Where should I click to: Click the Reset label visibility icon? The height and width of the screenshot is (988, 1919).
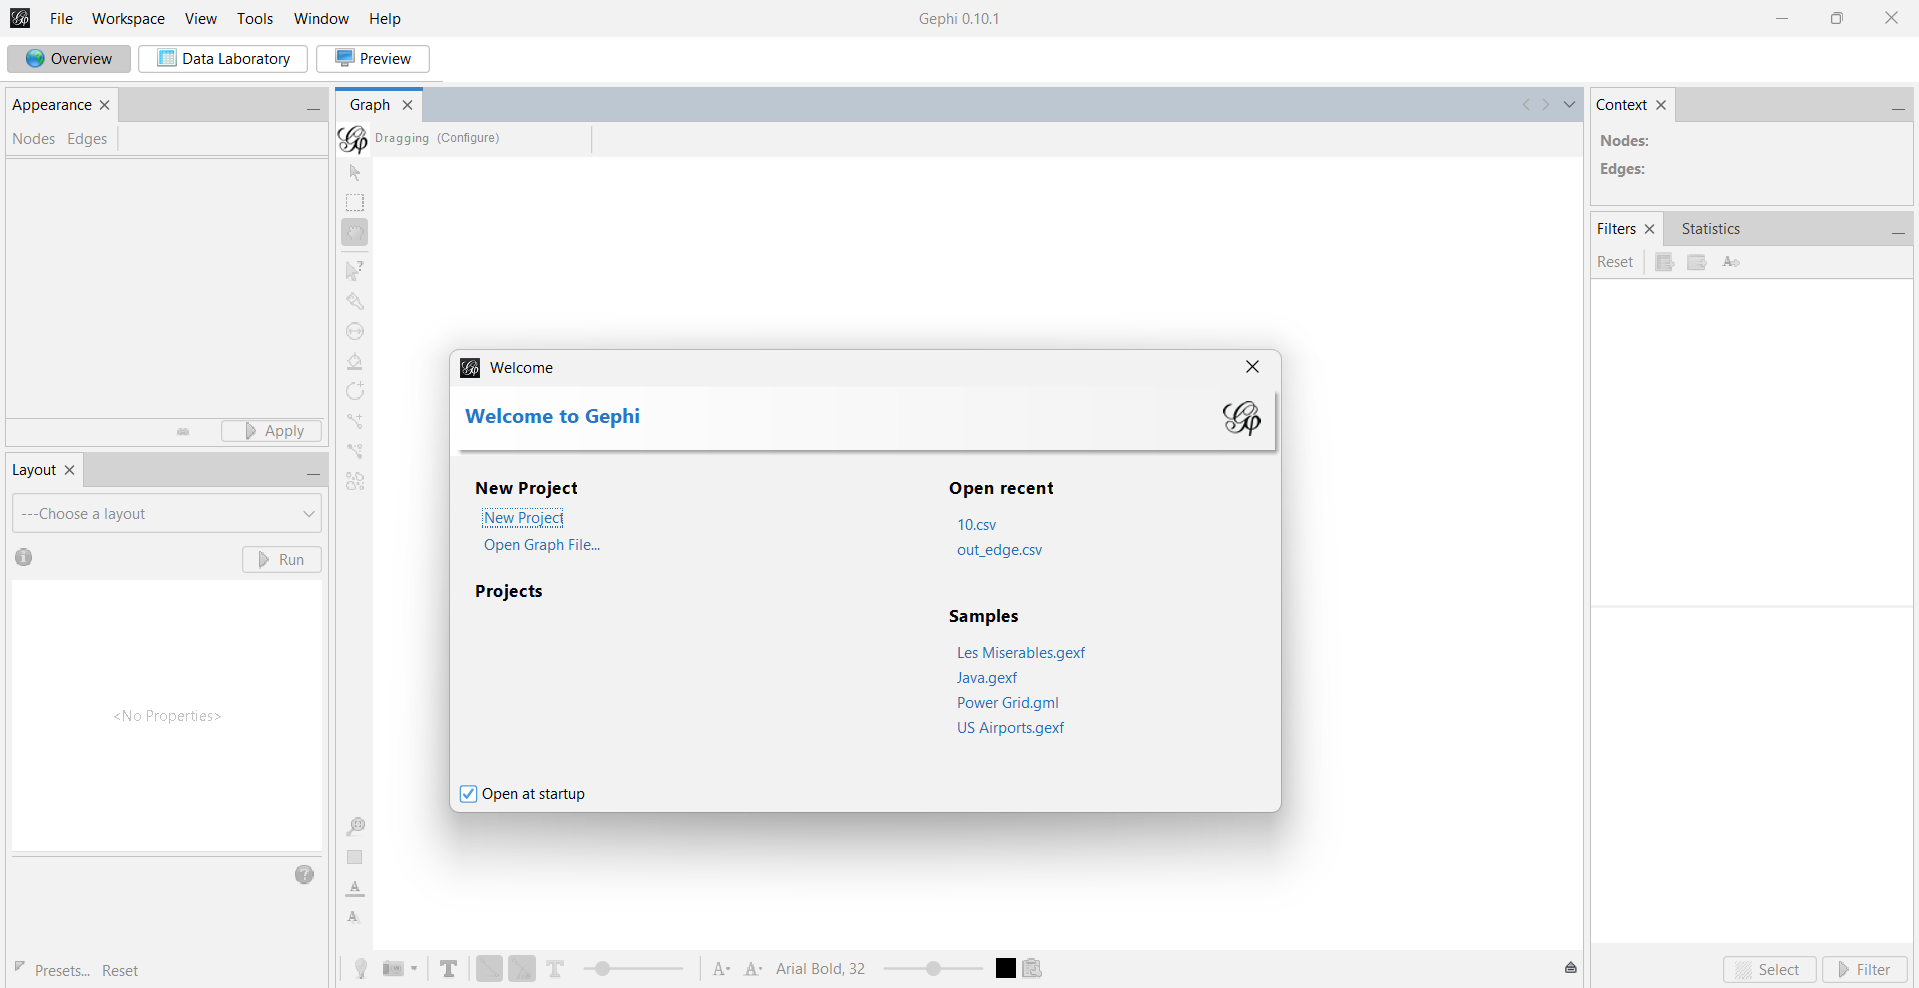[x=353, y=917]
